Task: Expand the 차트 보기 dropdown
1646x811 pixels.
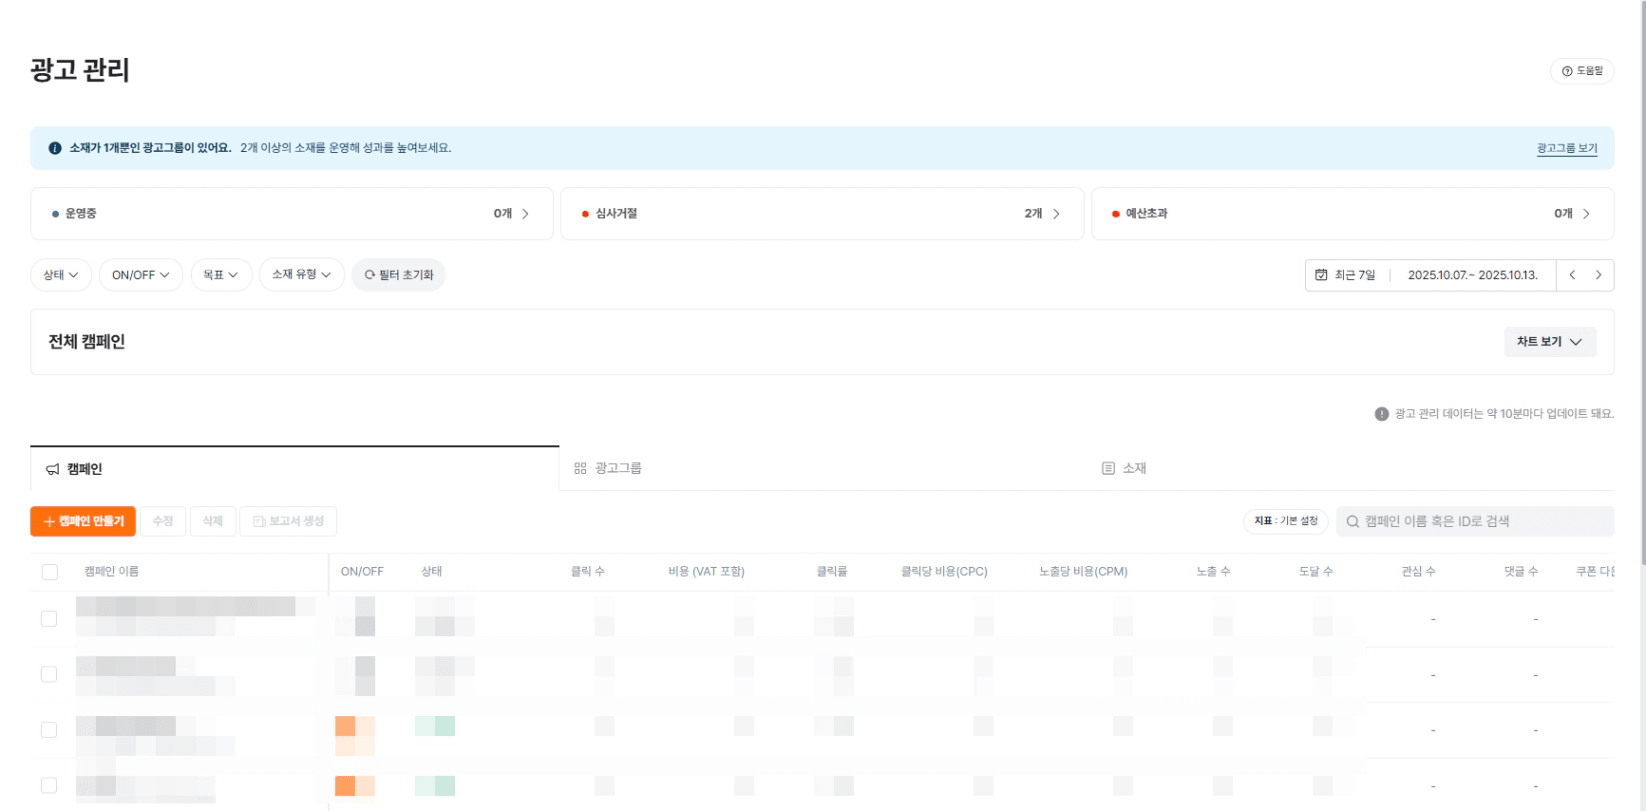Action: [x=1549, y=342]
